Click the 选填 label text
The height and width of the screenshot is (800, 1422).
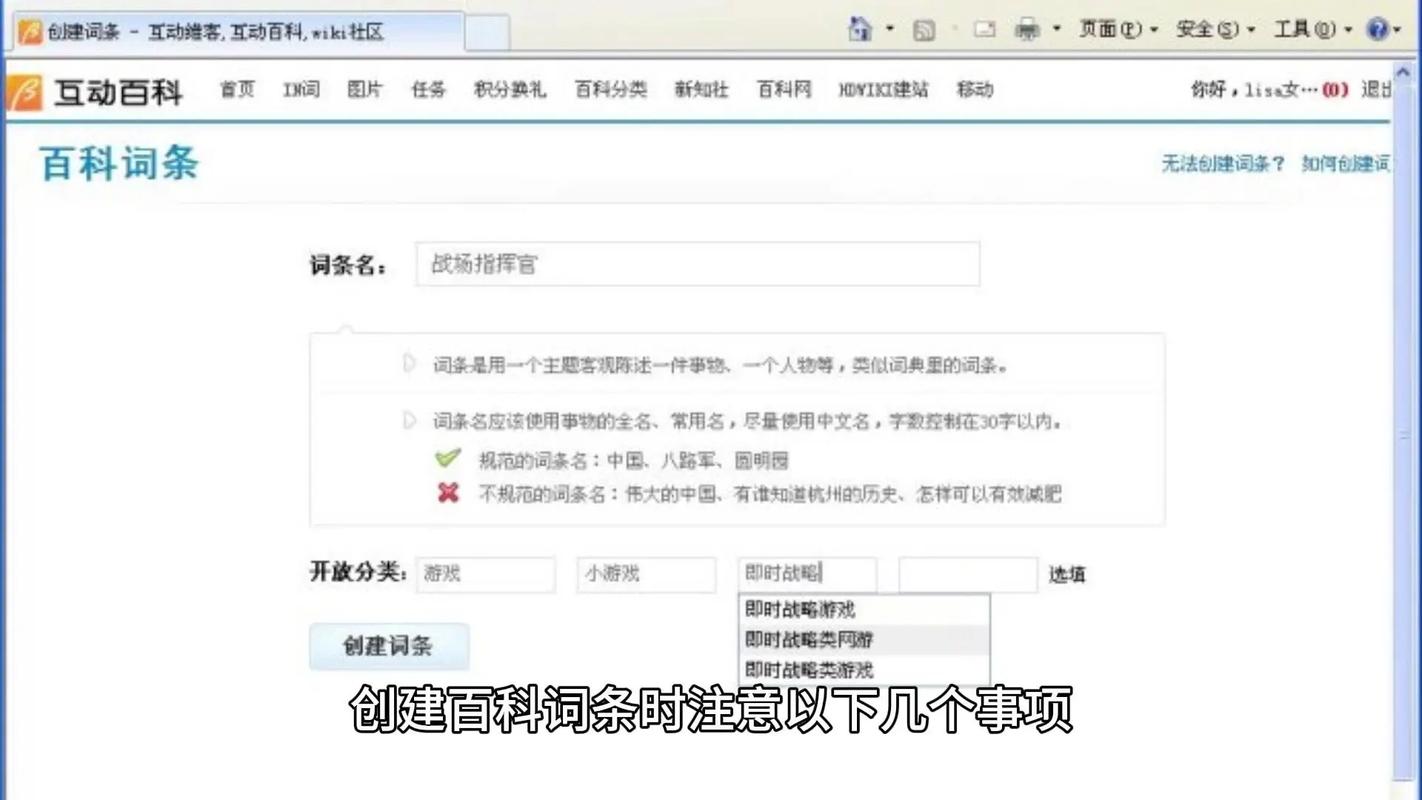(1066, 575)
